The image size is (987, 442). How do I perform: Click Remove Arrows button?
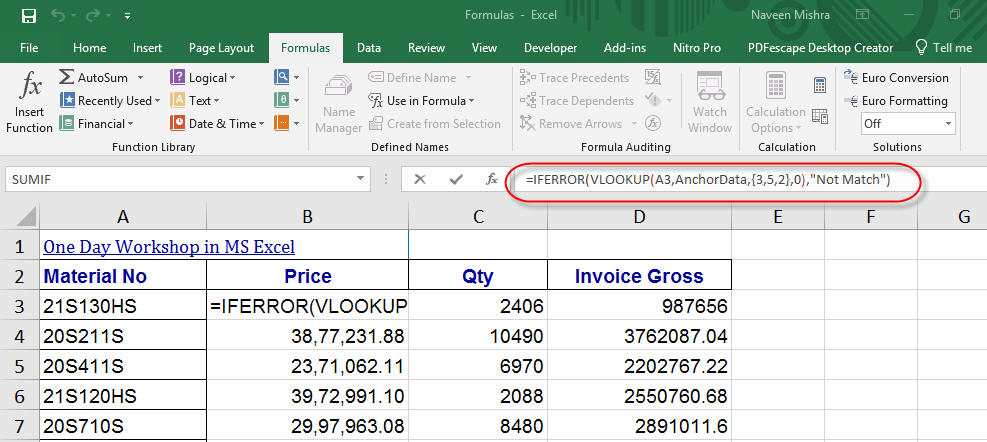(x=570, y=123)
